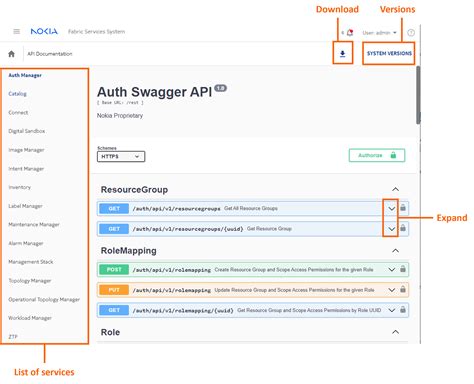Open the User admin dropdown
Viewport: 474px width, 384px height.
[x=379, y=33]
